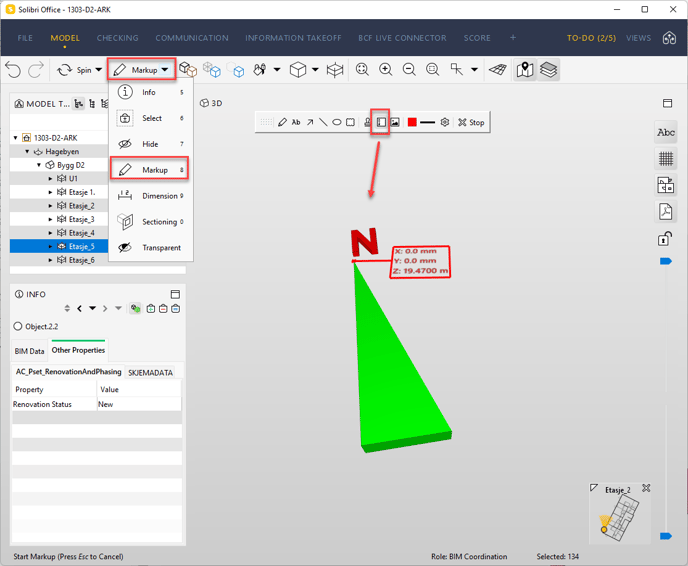
Task: Pick the Ab text markup tool
Action: point(296,122)
